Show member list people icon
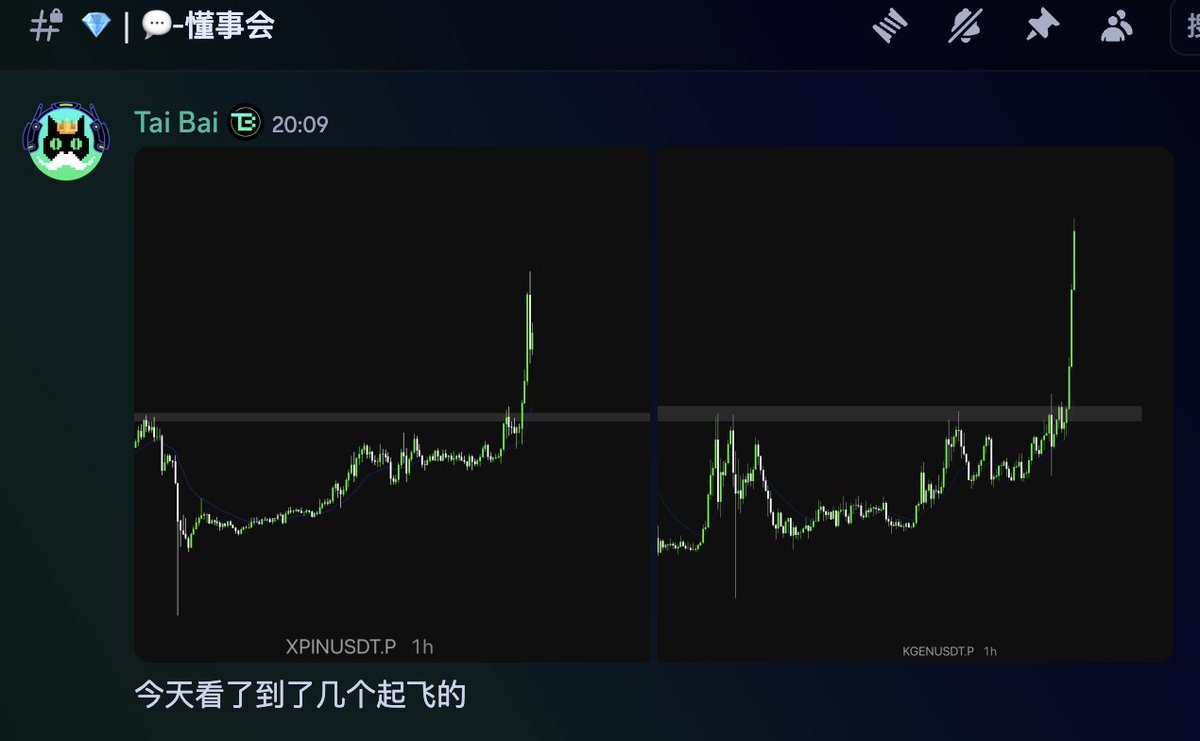The image size is (1200, 741). pyautogui.click(x=1116, y=26)
